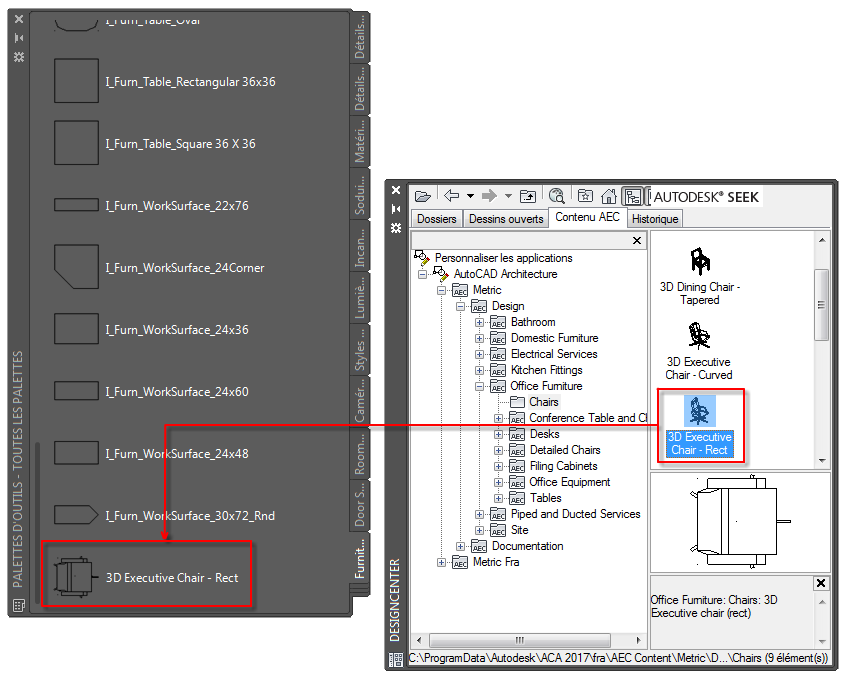
Task: Collapse the Design node
Action: (x=460, y=306)
